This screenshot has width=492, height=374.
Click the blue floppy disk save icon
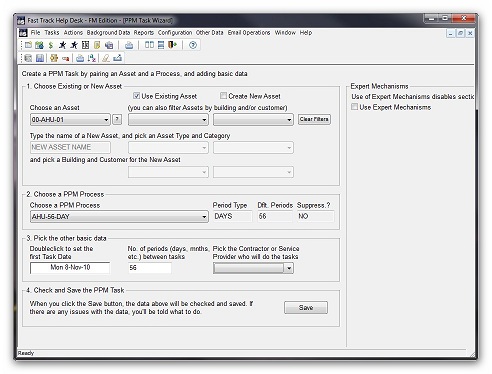click(x=40, y=58)
